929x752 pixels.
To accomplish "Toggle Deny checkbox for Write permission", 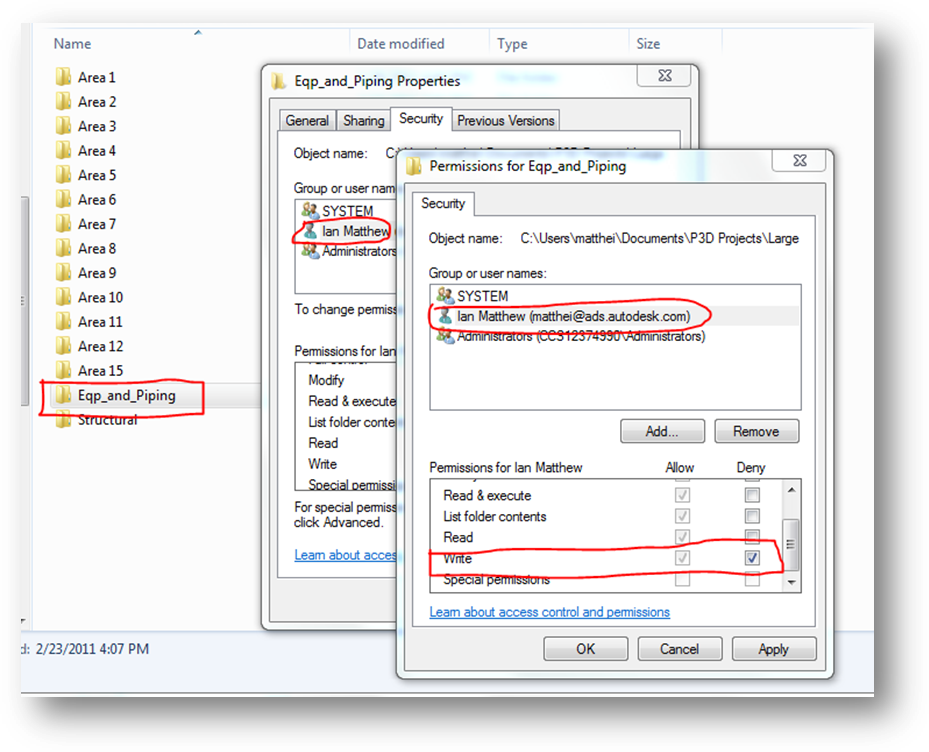I will (x=752, y=558).
